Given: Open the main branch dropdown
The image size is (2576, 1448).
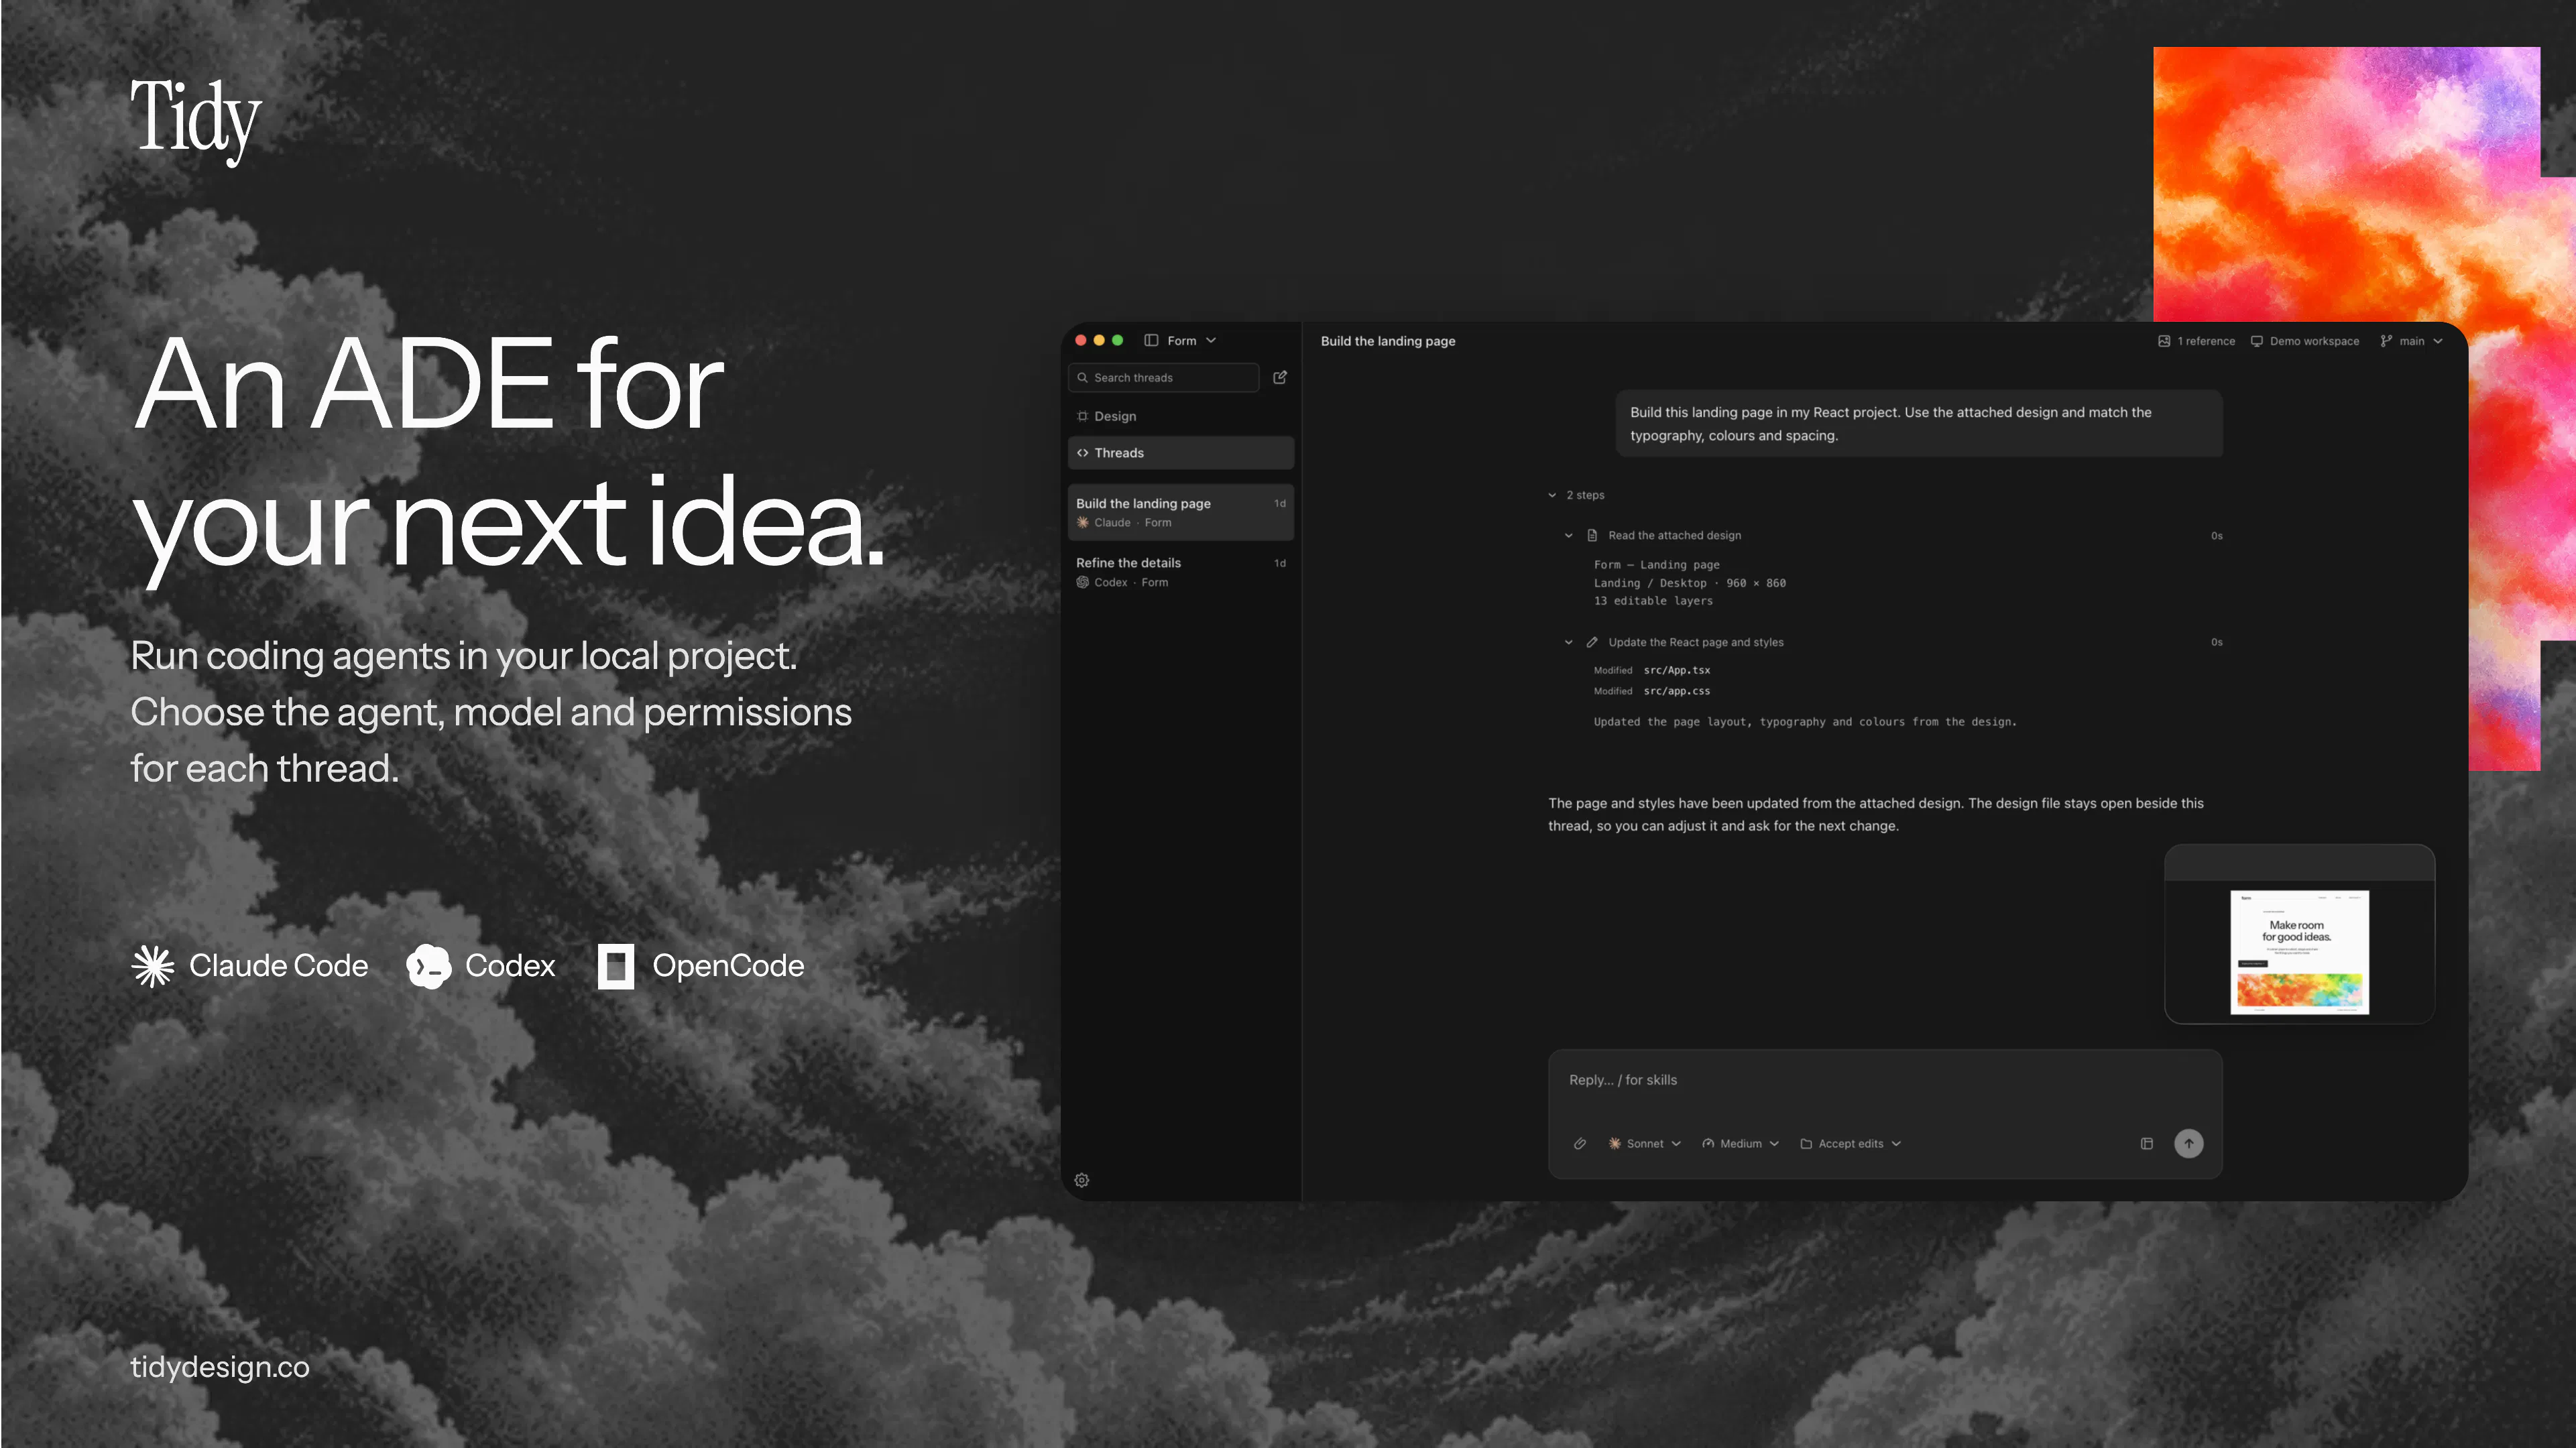Looking at the screenshot, I should (x=2411, y=341).
